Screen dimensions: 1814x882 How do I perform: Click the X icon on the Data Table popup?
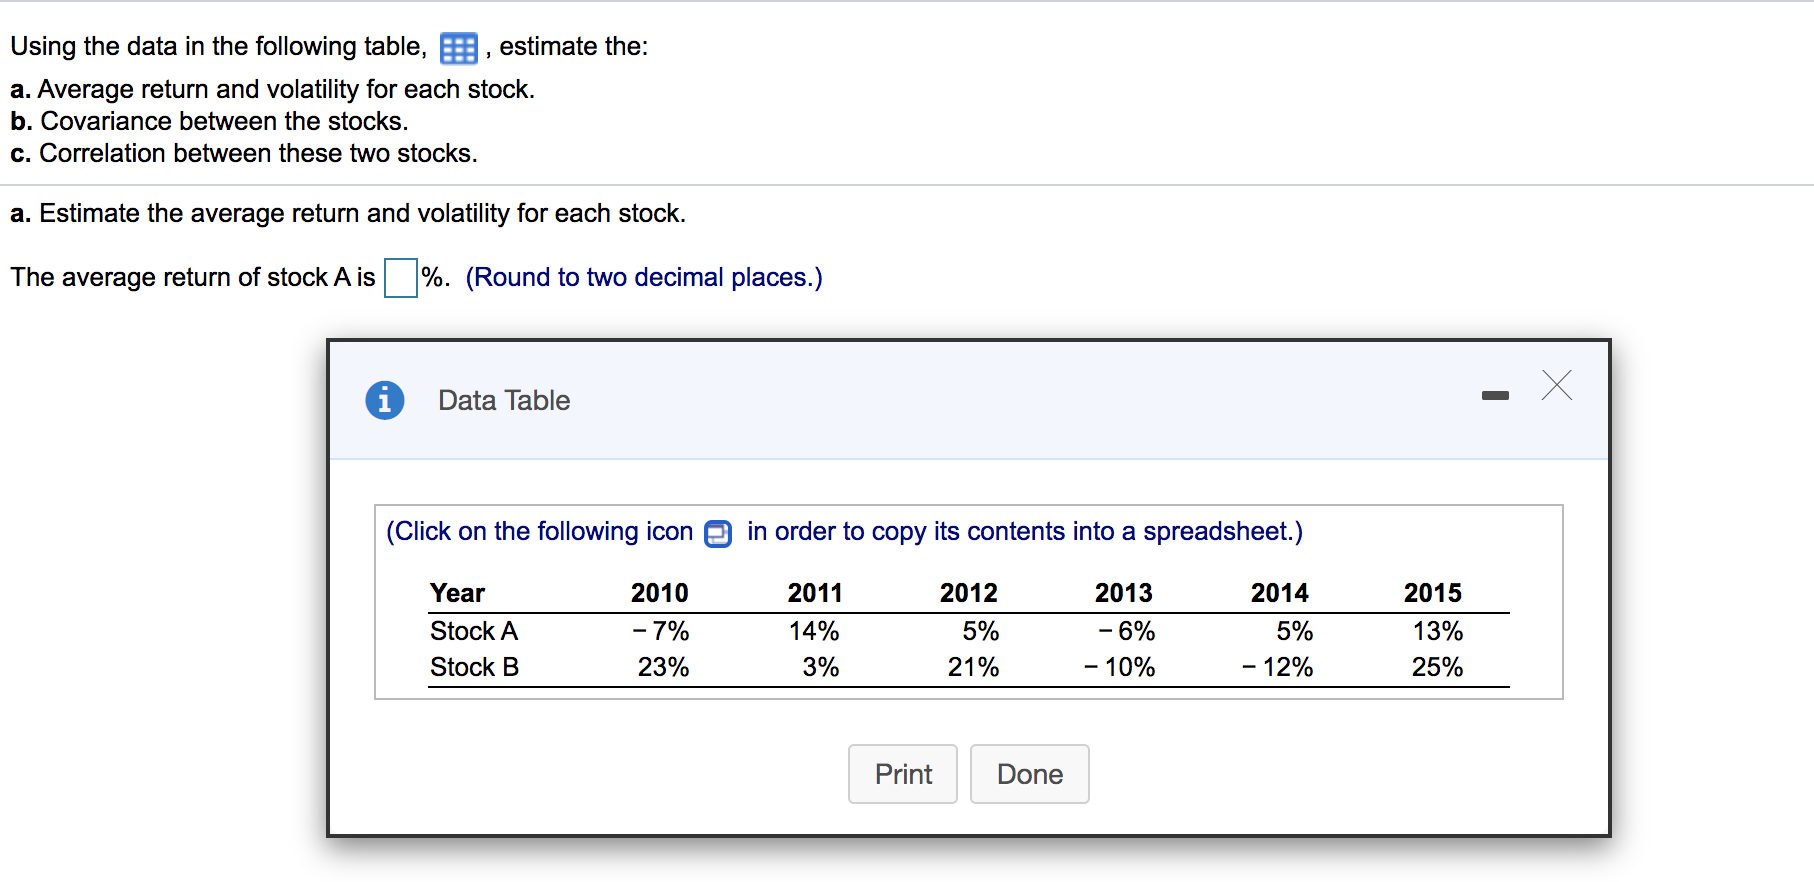pyautogui.click(x=1556, y=386)
